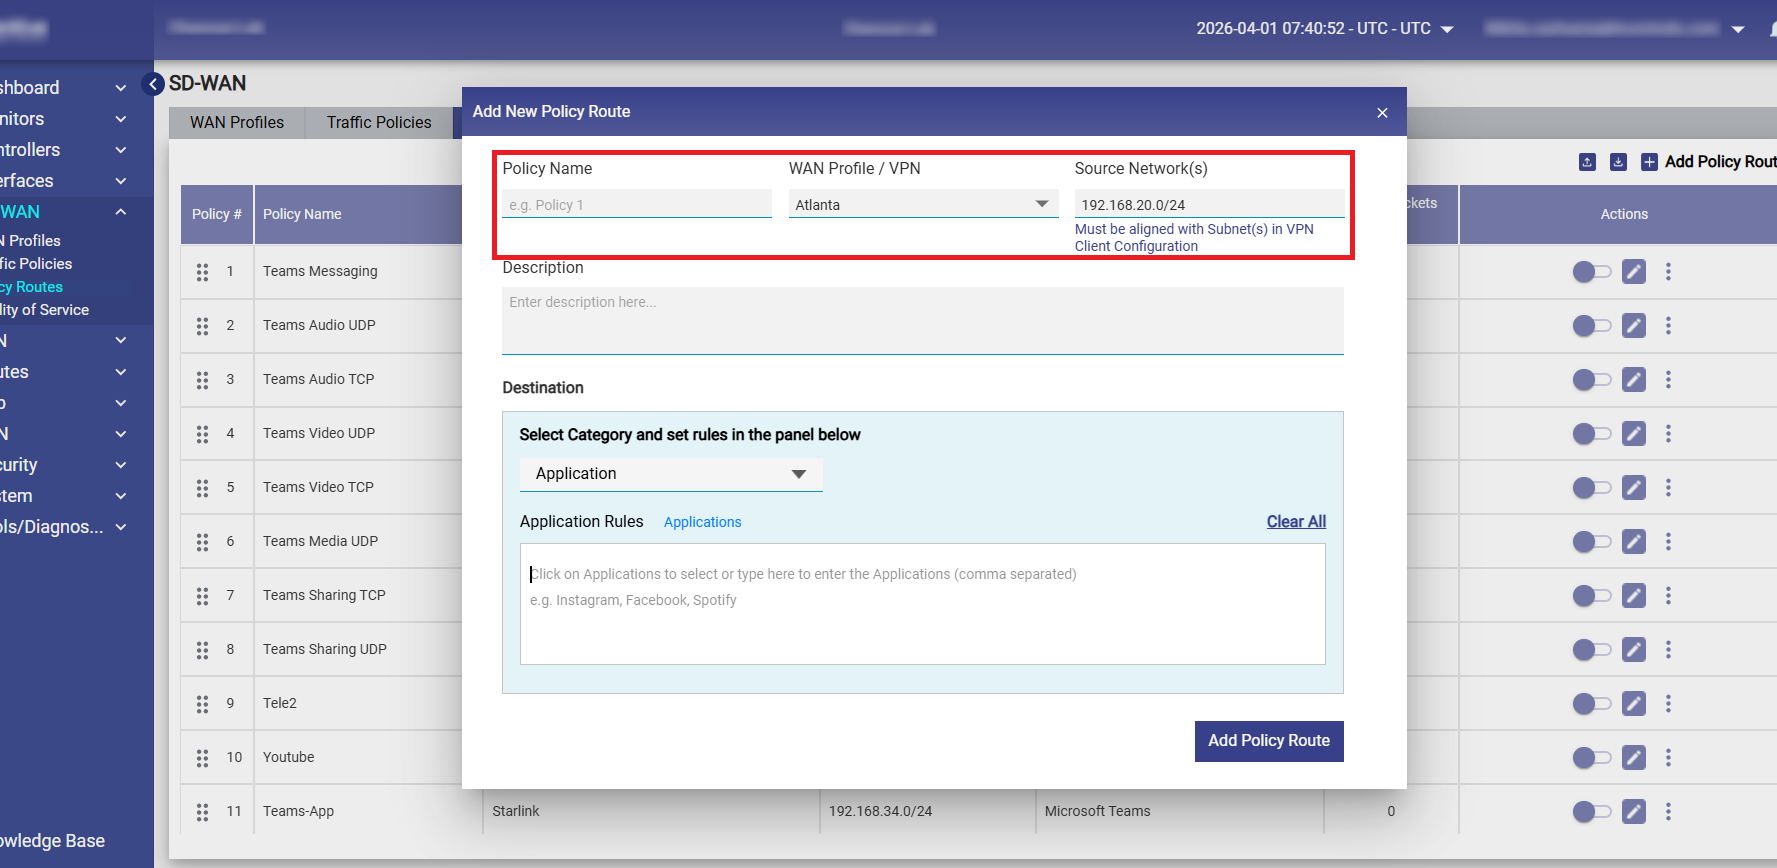Screen dimensions: 1777x868
Task: Click the drag handle for Teams Video UDP
Action: click(202, 434)
